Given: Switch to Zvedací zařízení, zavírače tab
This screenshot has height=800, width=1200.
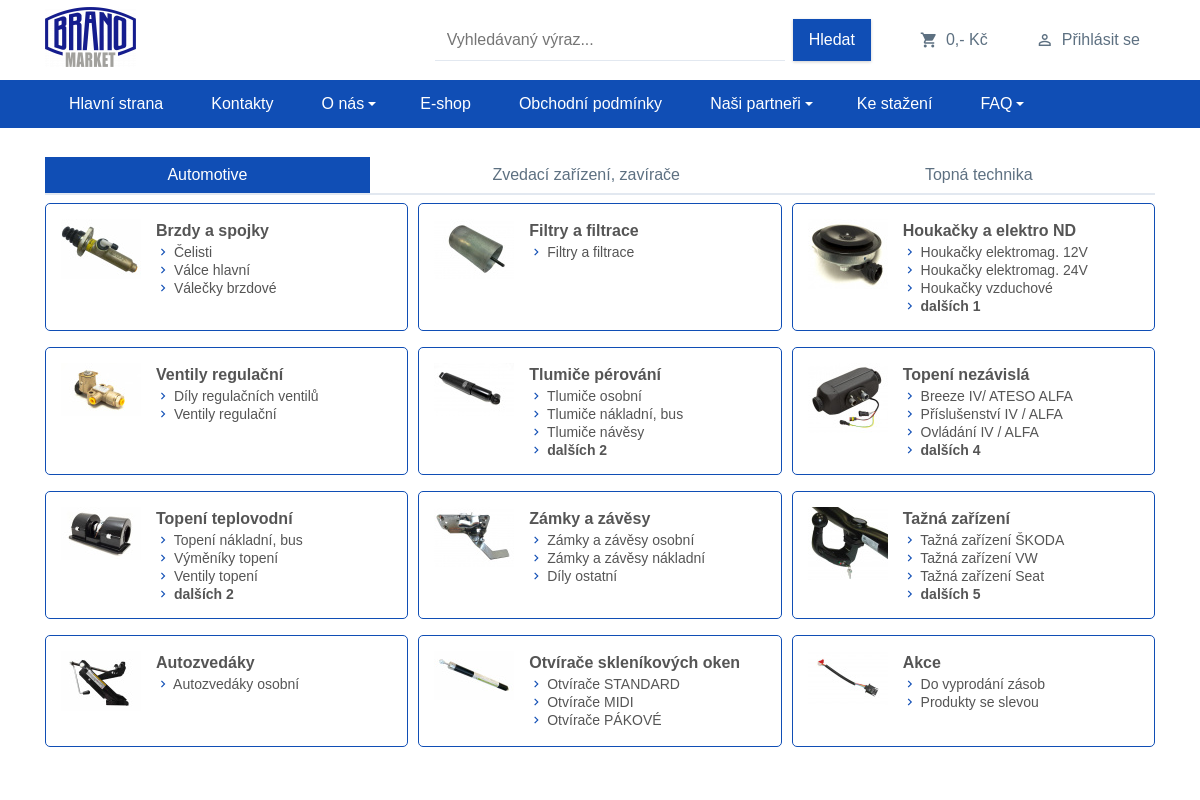Looking at the screenshot, I should pos(585,175).
